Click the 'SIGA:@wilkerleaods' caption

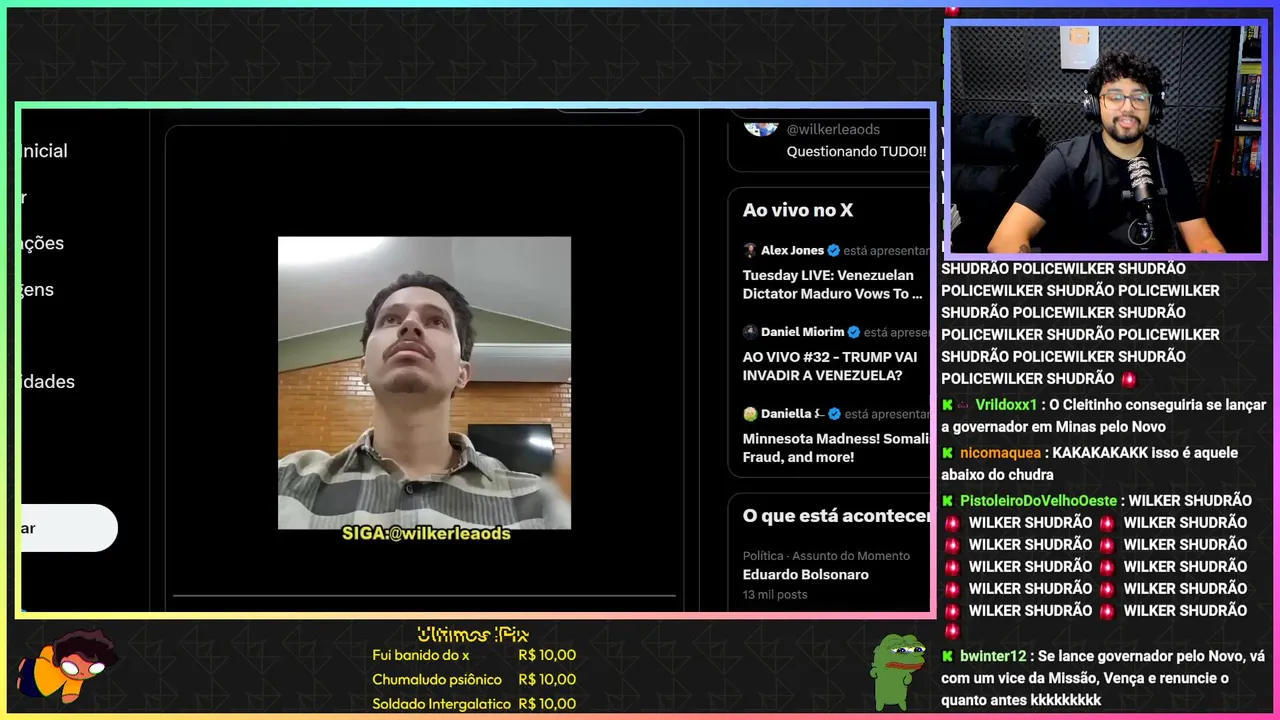tap(426, 534)
